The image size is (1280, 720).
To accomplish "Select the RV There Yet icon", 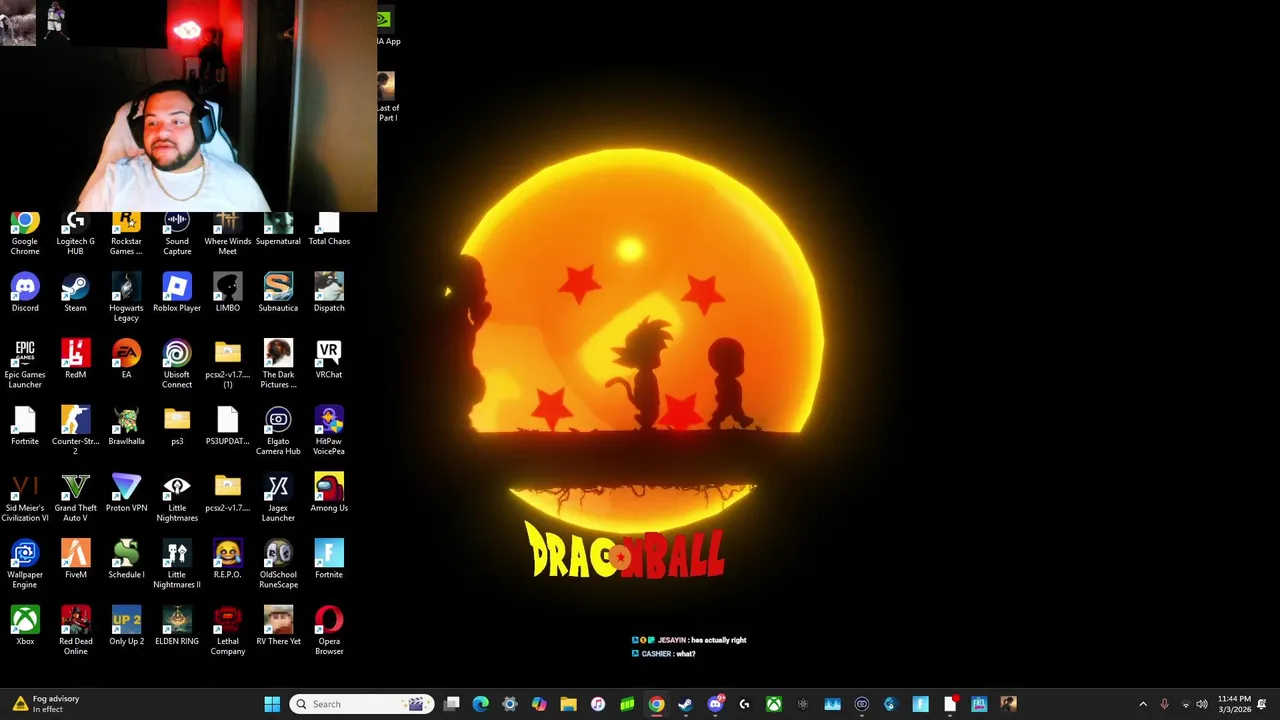I will (278, 627).
